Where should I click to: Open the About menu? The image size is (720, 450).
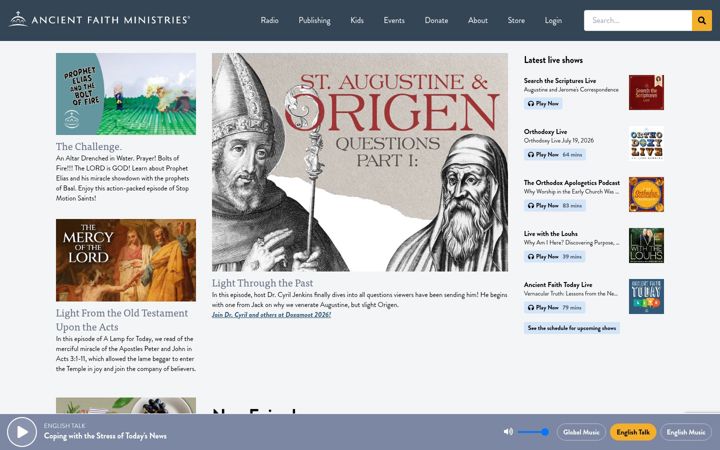[478, 20]
